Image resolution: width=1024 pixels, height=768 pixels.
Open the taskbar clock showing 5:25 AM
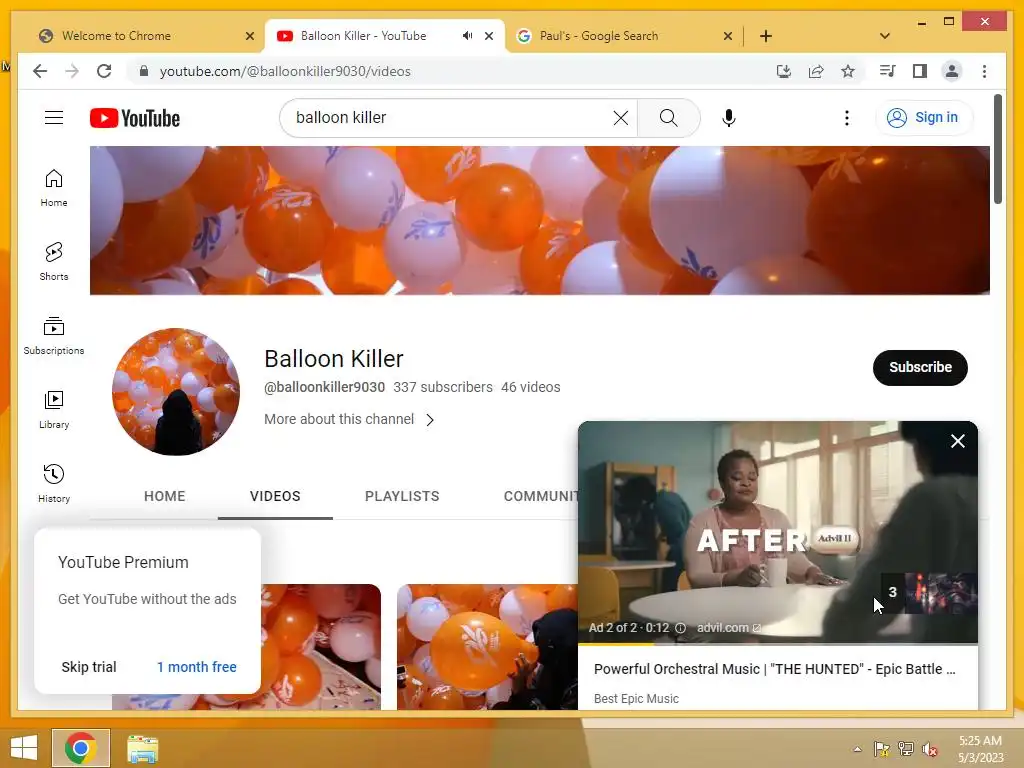(980, 749)
